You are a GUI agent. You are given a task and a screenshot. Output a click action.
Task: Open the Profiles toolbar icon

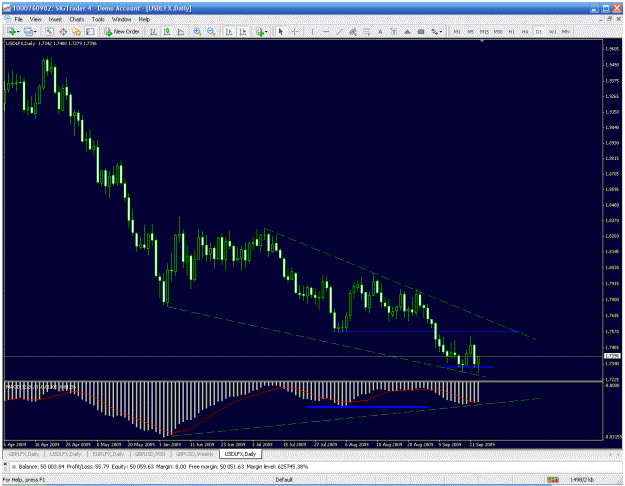(x=28, y=31)
